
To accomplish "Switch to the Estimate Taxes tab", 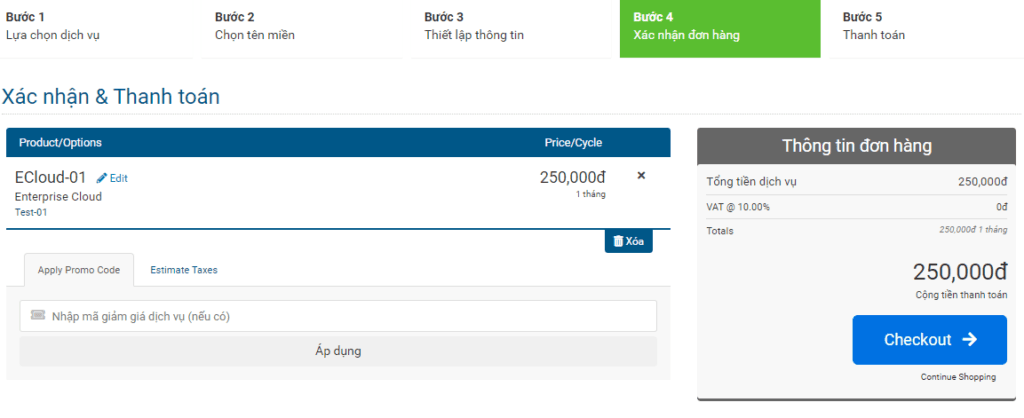I will 184,270.
